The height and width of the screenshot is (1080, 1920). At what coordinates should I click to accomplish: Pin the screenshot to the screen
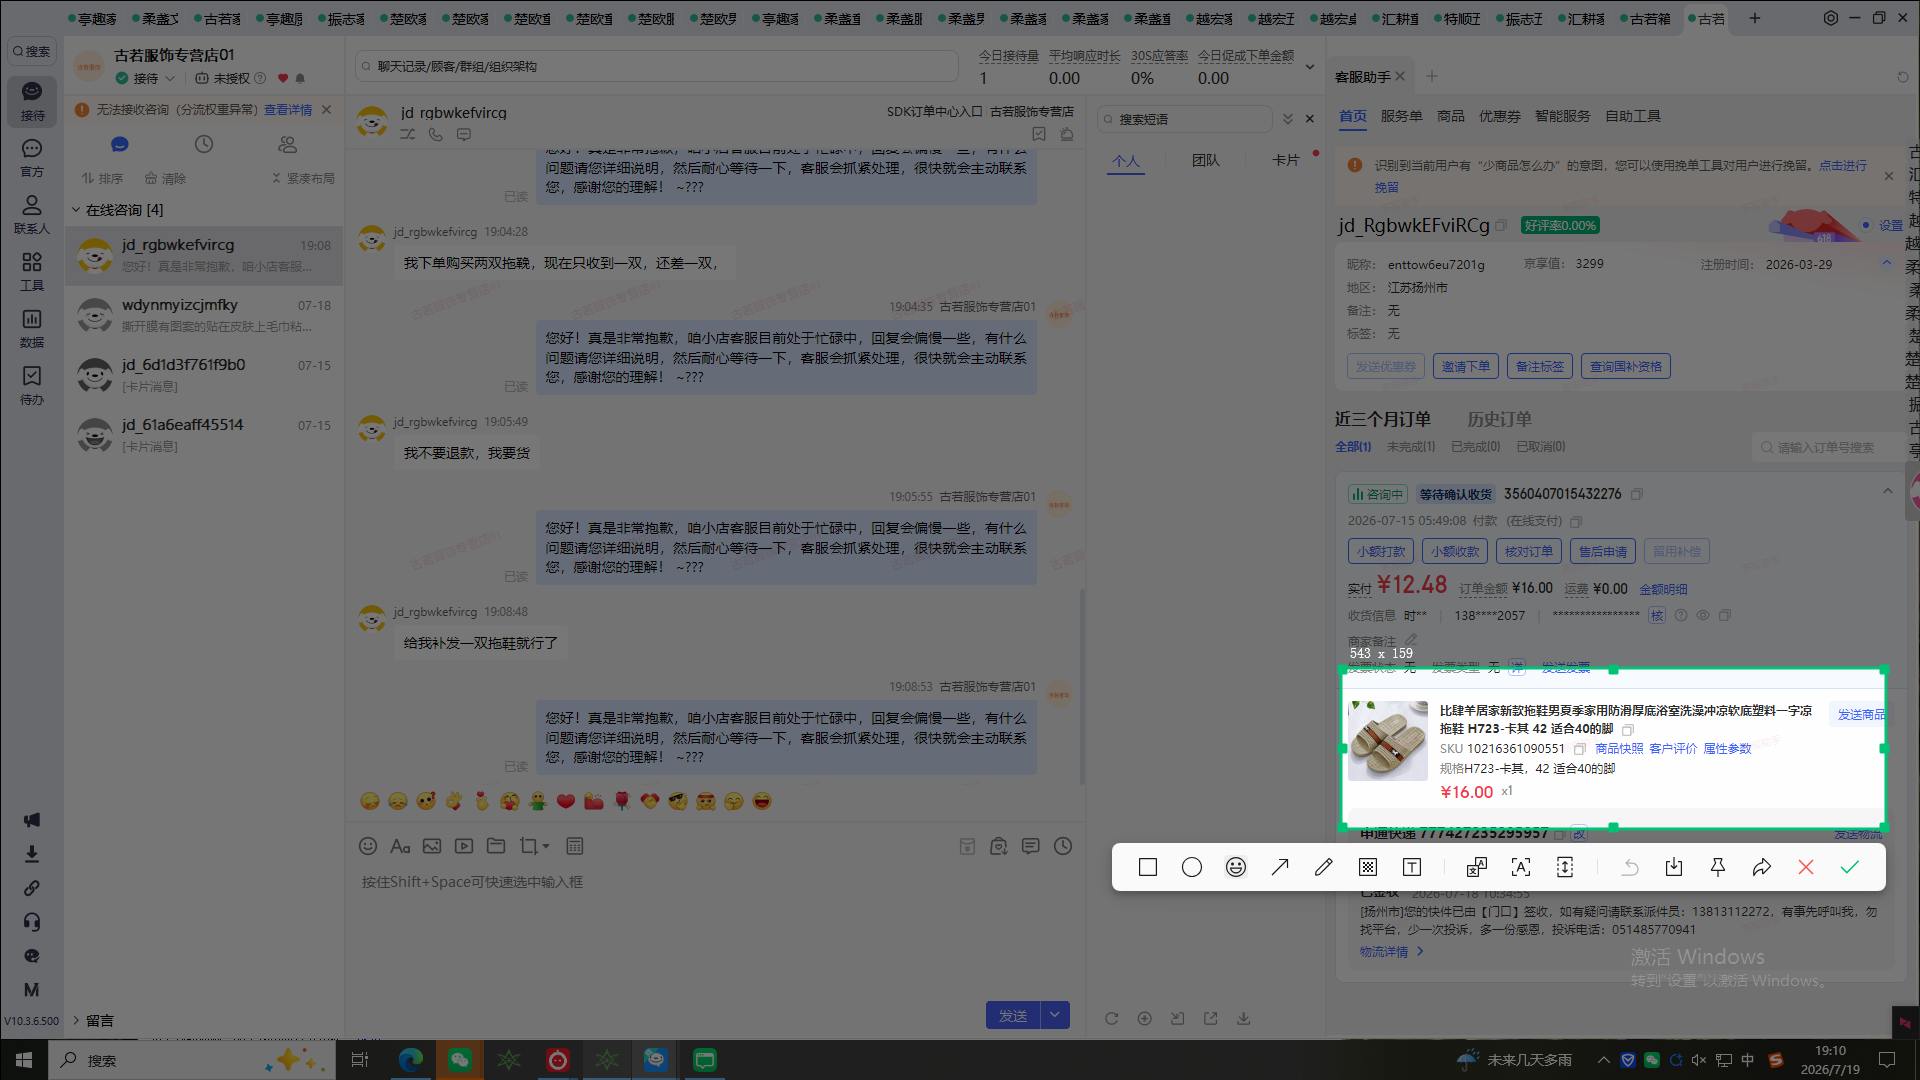1718,867
